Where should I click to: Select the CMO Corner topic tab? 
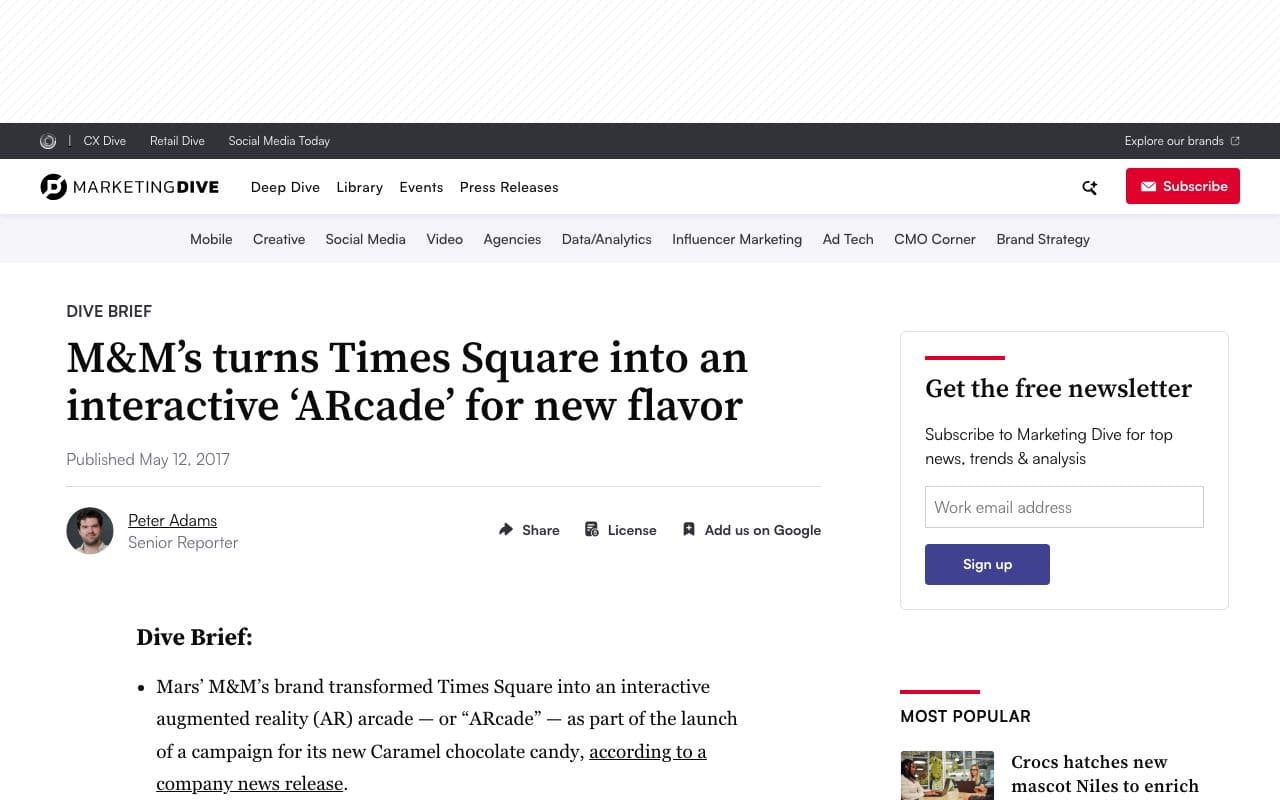(x=935, y=239)
